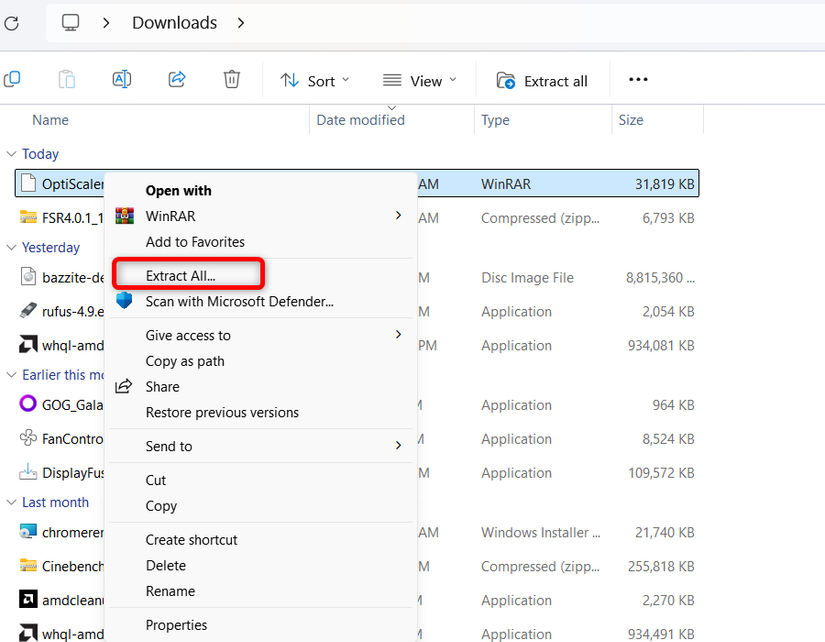
Task: Sort by the Date modified column header
Action: point(360,120)
